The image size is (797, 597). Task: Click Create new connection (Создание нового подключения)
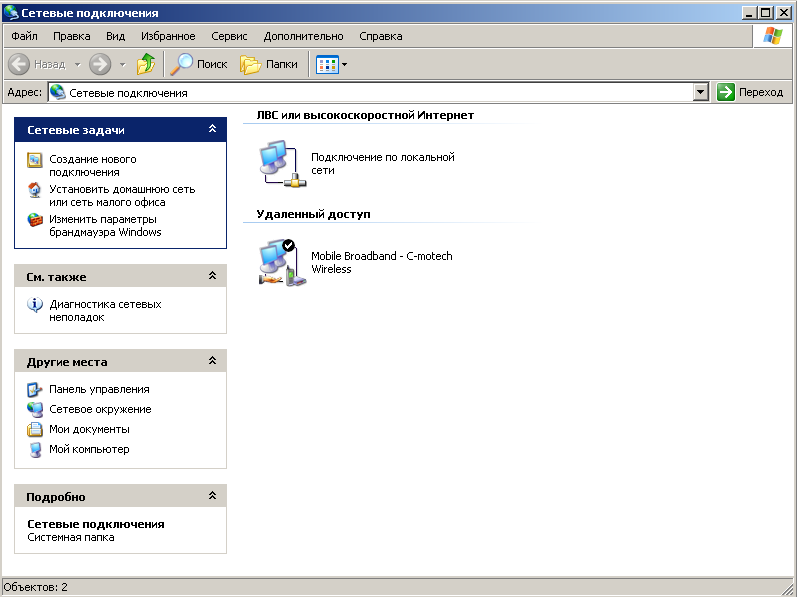[93, 165]
